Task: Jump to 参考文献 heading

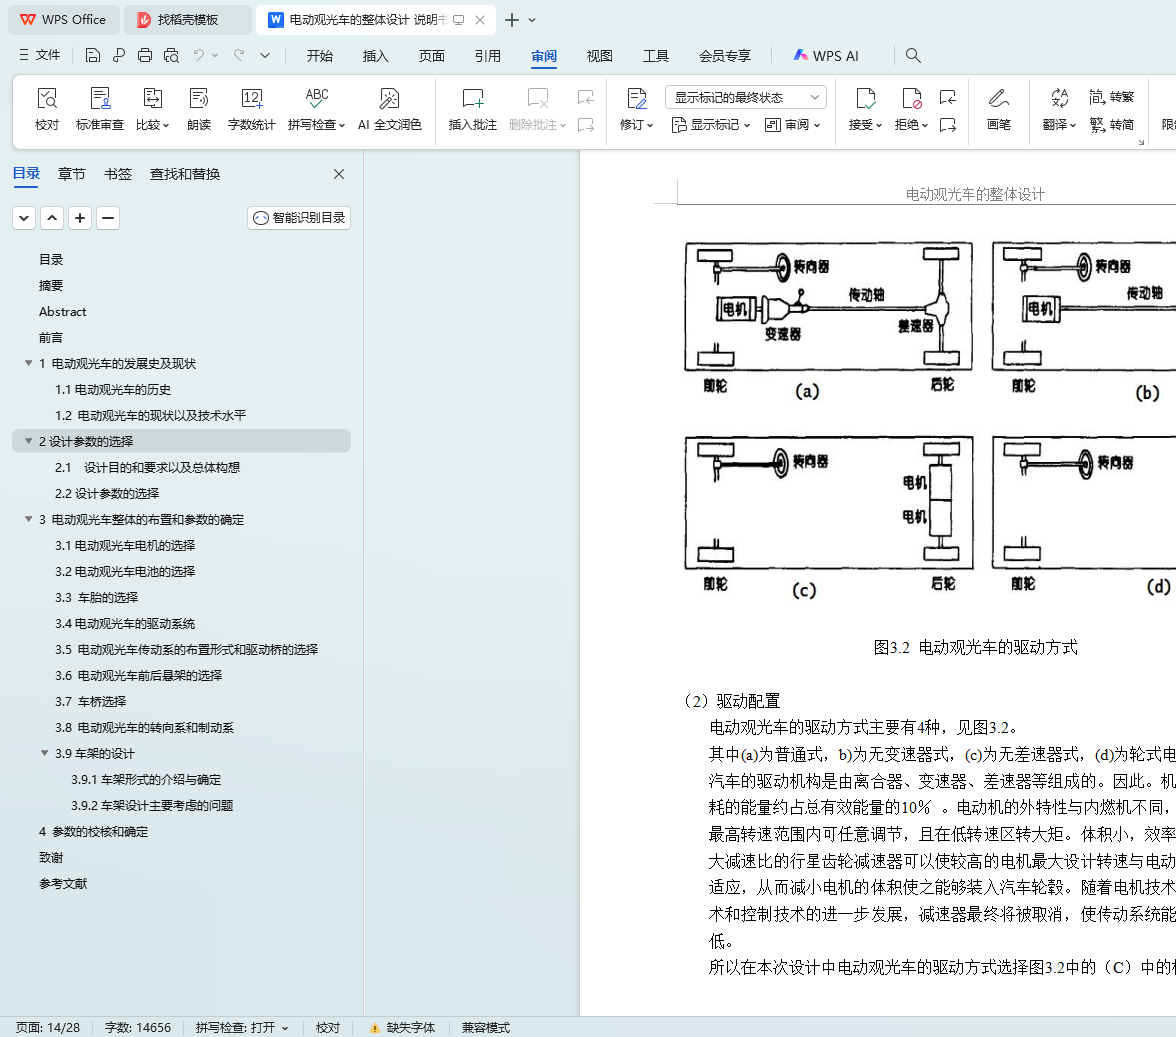Action: point(63,884)
